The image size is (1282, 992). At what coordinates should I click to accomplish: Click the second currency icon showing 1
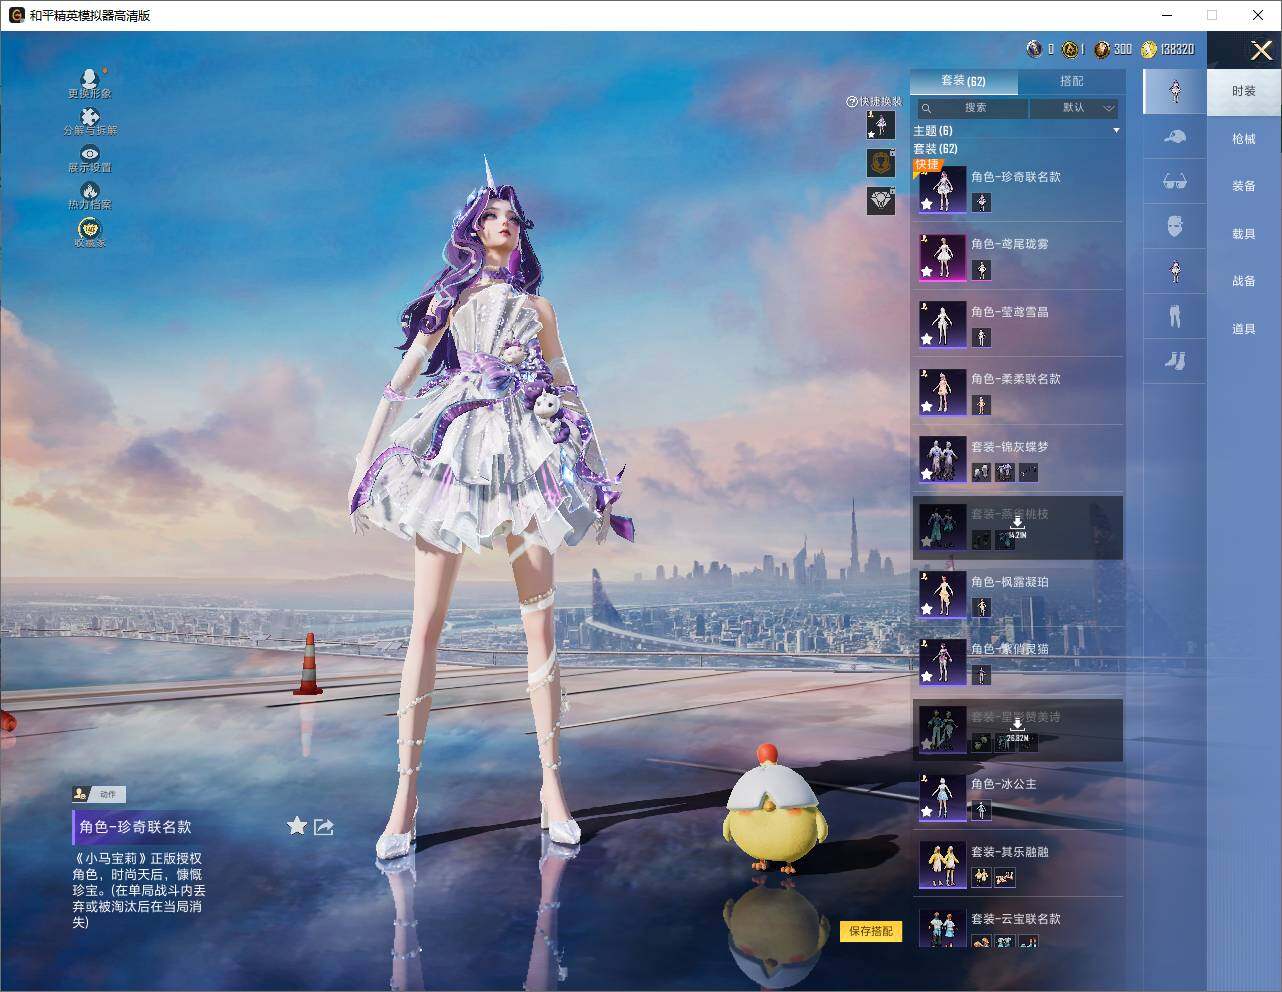coord(1069,49)
